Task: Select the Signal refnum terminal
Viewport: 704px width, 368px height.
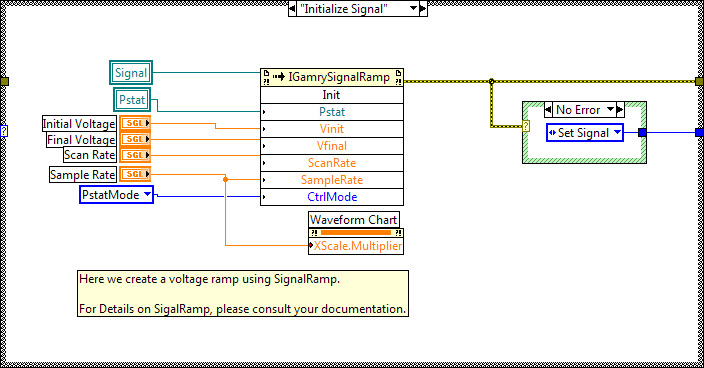Action: (x=131, y=73)
